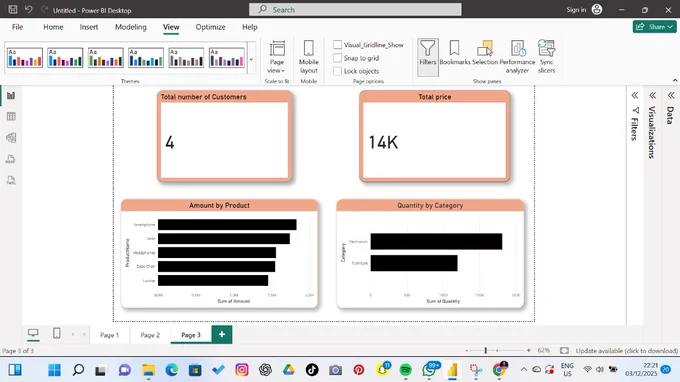The width and height of the screenshot is (680, 382).
Task: Switch to Insert ribbon tab
Action: [88, 27]
